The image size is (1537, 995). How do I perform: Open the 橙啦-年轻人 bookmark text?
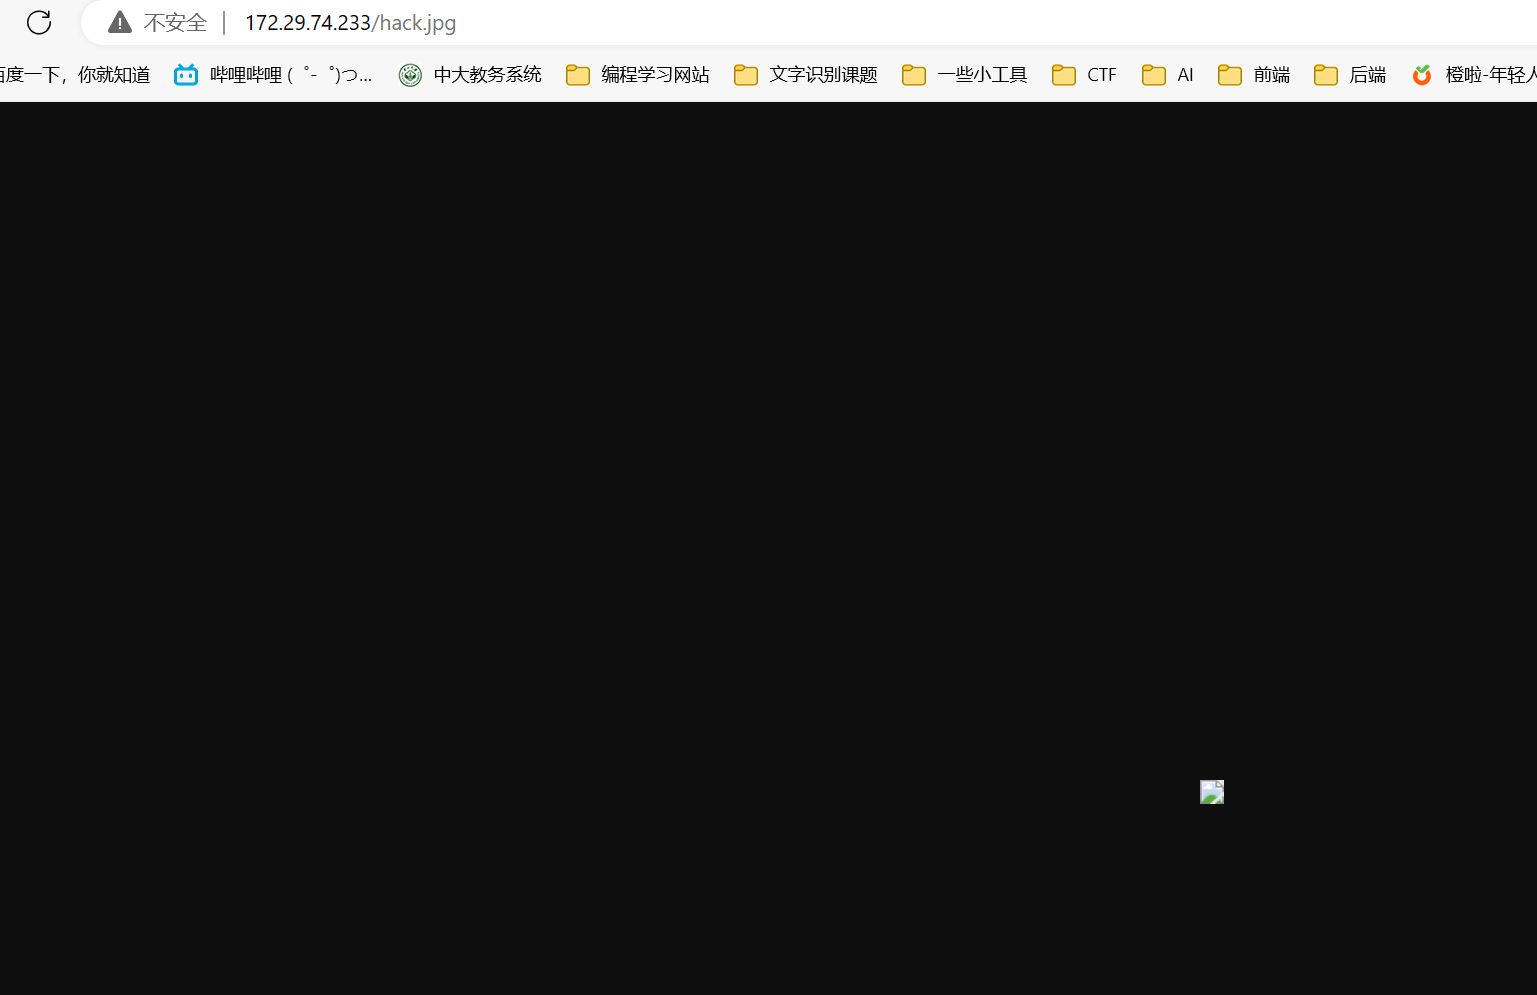1489,75
